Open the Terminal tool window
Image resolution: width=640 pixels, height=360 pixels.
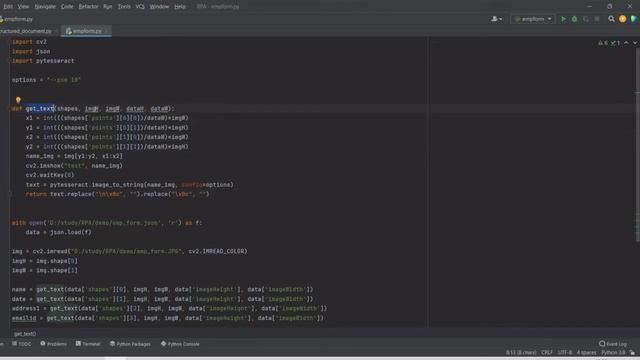tap(88, 344)
